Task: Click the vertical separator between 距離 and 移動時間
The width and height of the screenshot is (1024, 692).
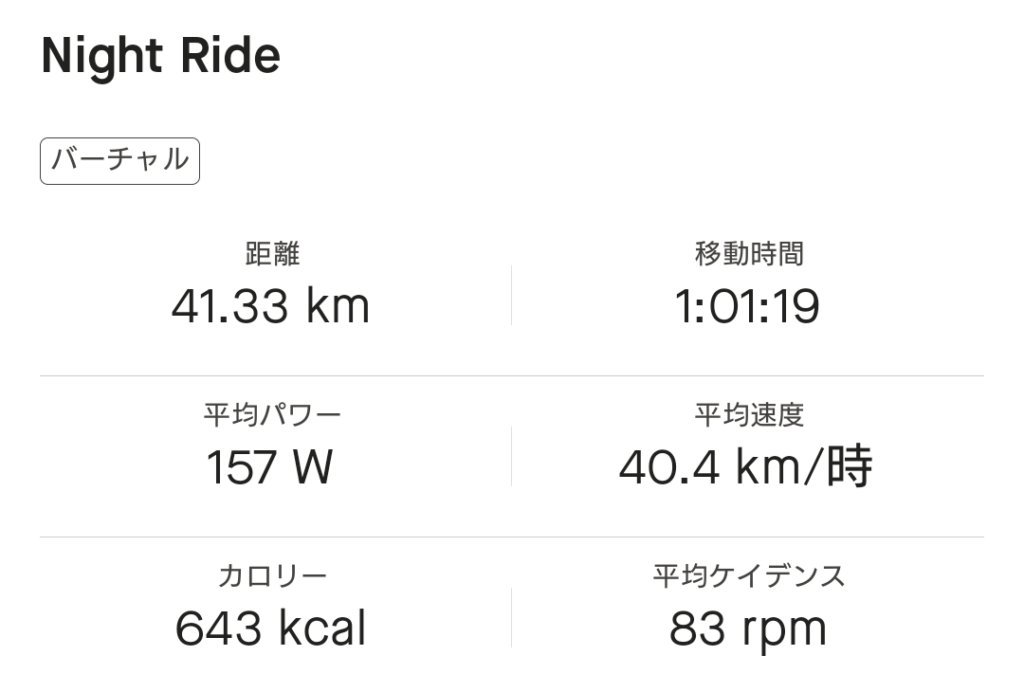Action: [511, 295]
